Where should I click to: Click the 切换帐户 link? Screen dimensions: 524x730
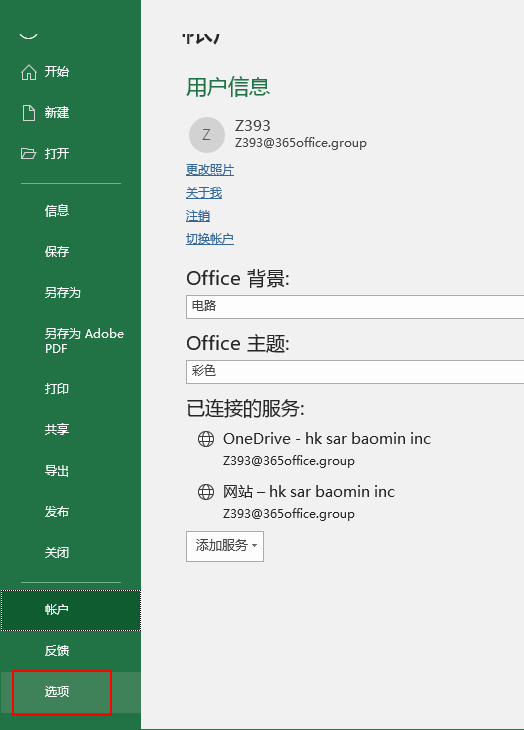point(210,239)
